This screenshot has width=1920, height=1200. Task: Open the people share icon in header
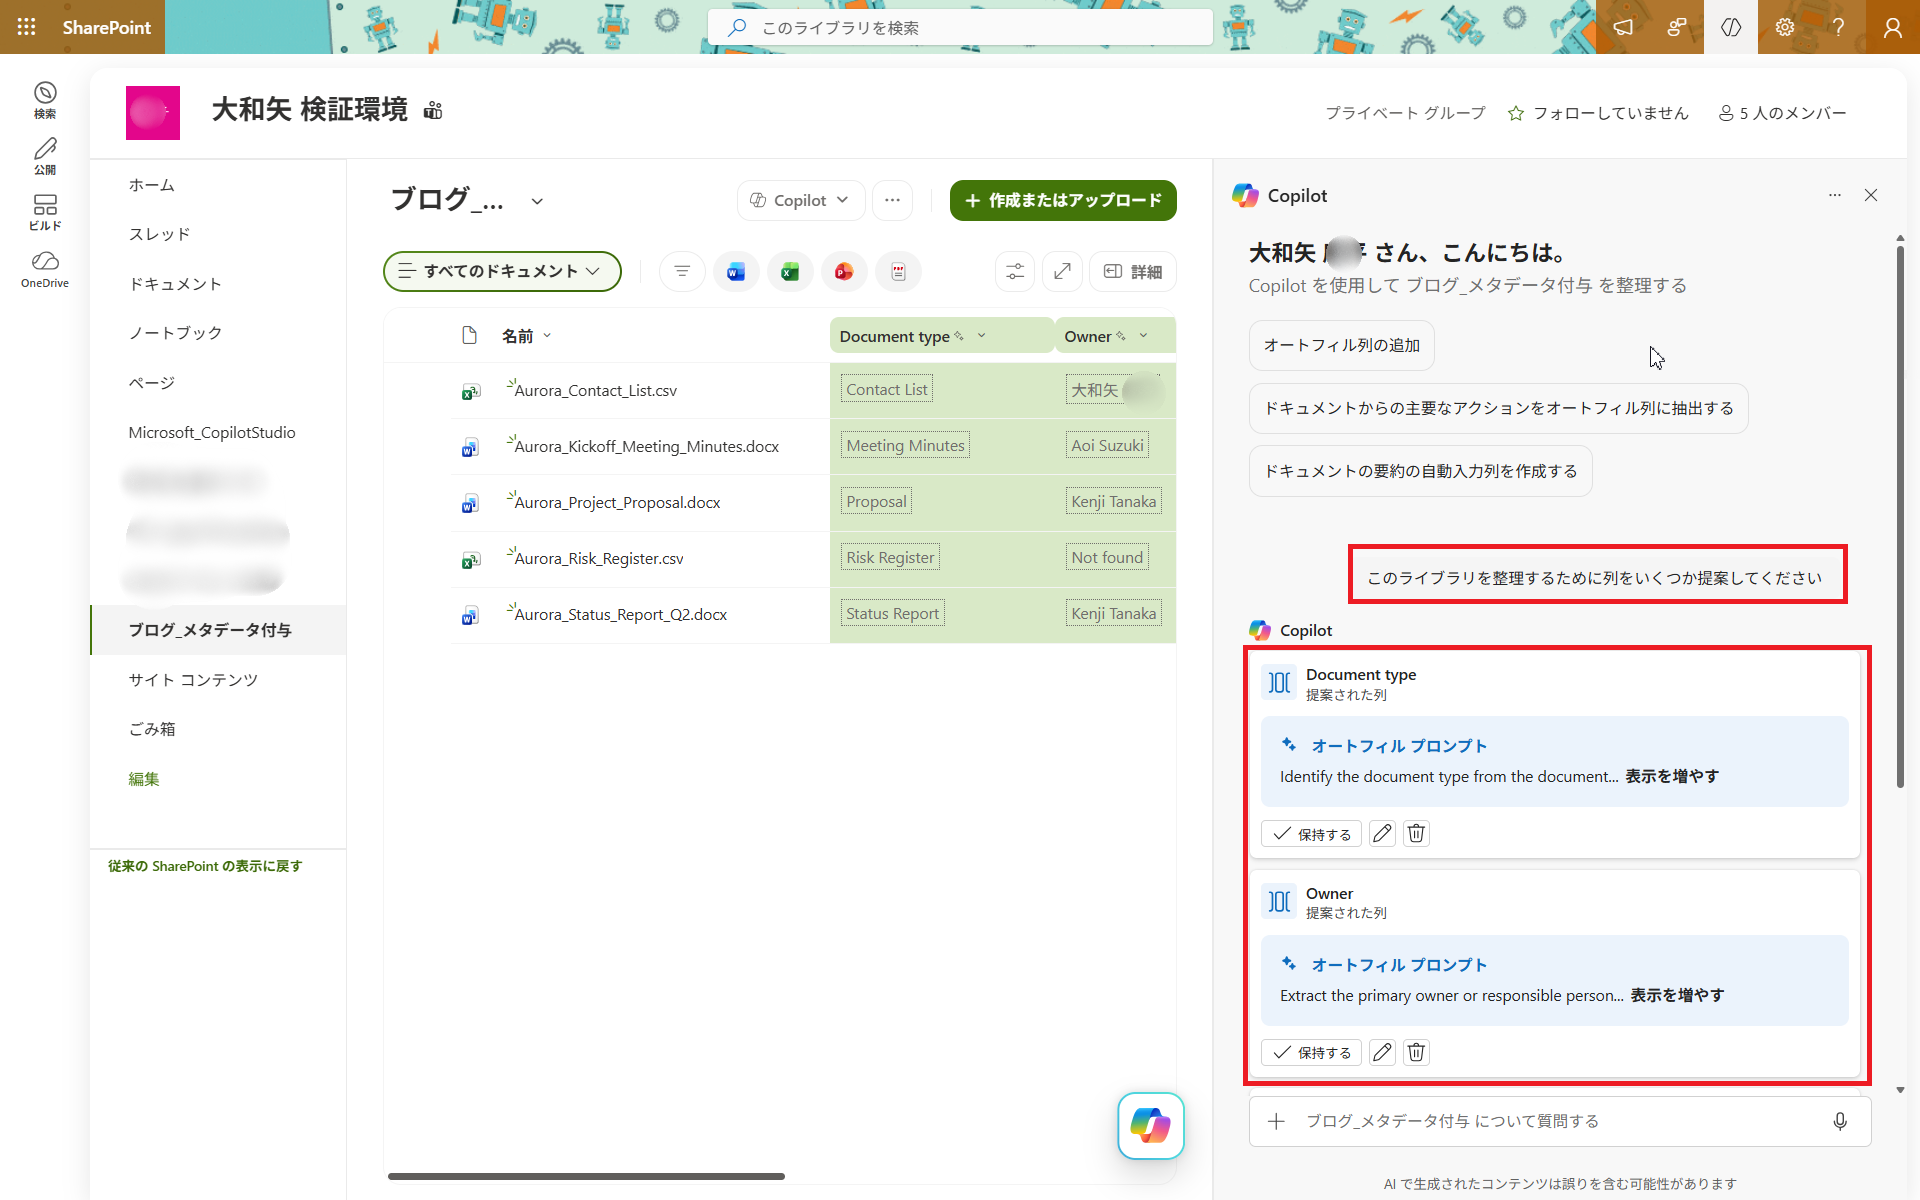coord(1677,27)
